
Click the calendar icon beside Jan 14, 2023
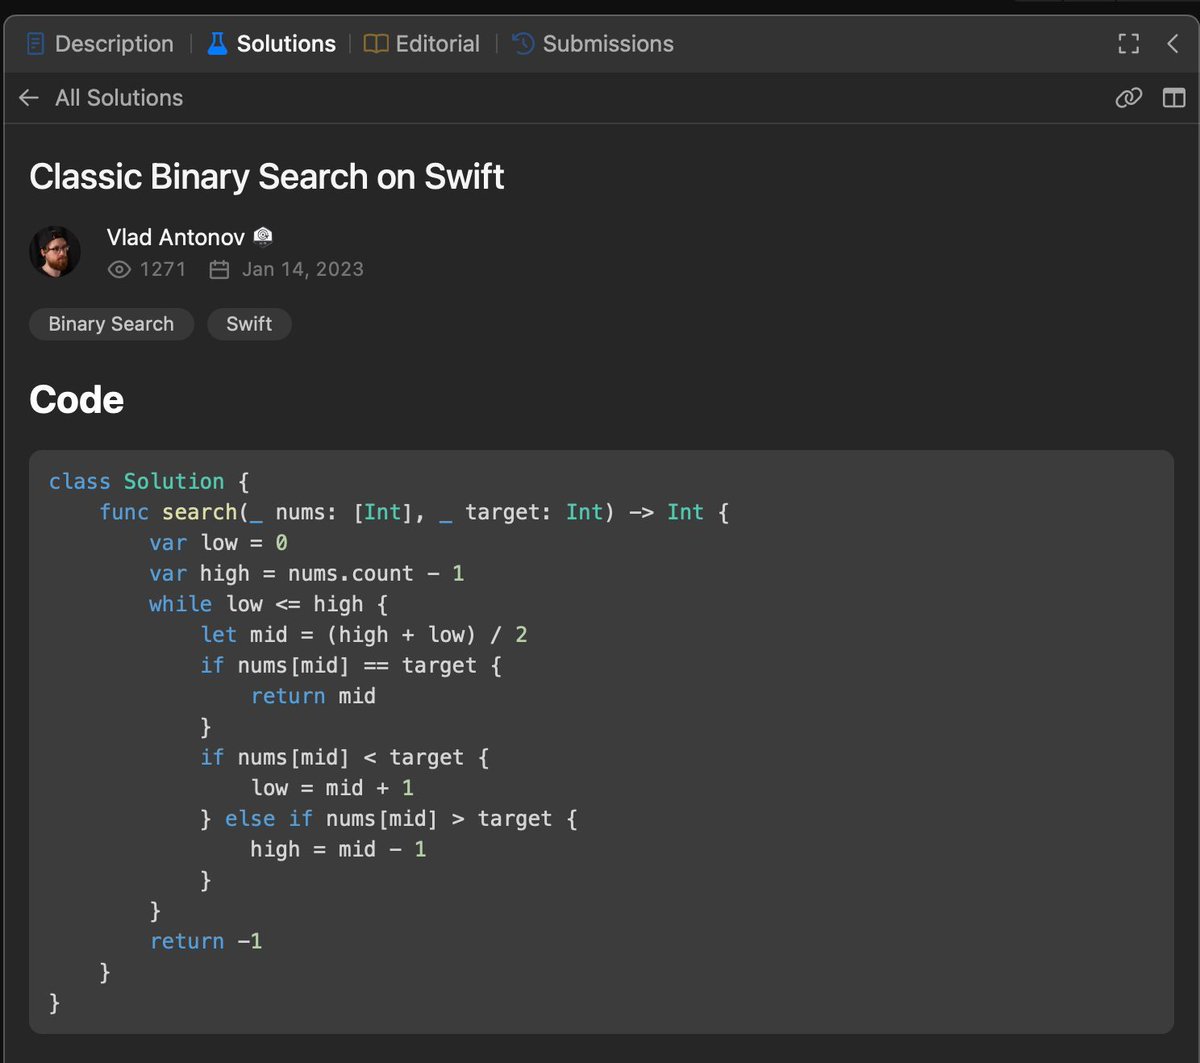click(219, 269)
